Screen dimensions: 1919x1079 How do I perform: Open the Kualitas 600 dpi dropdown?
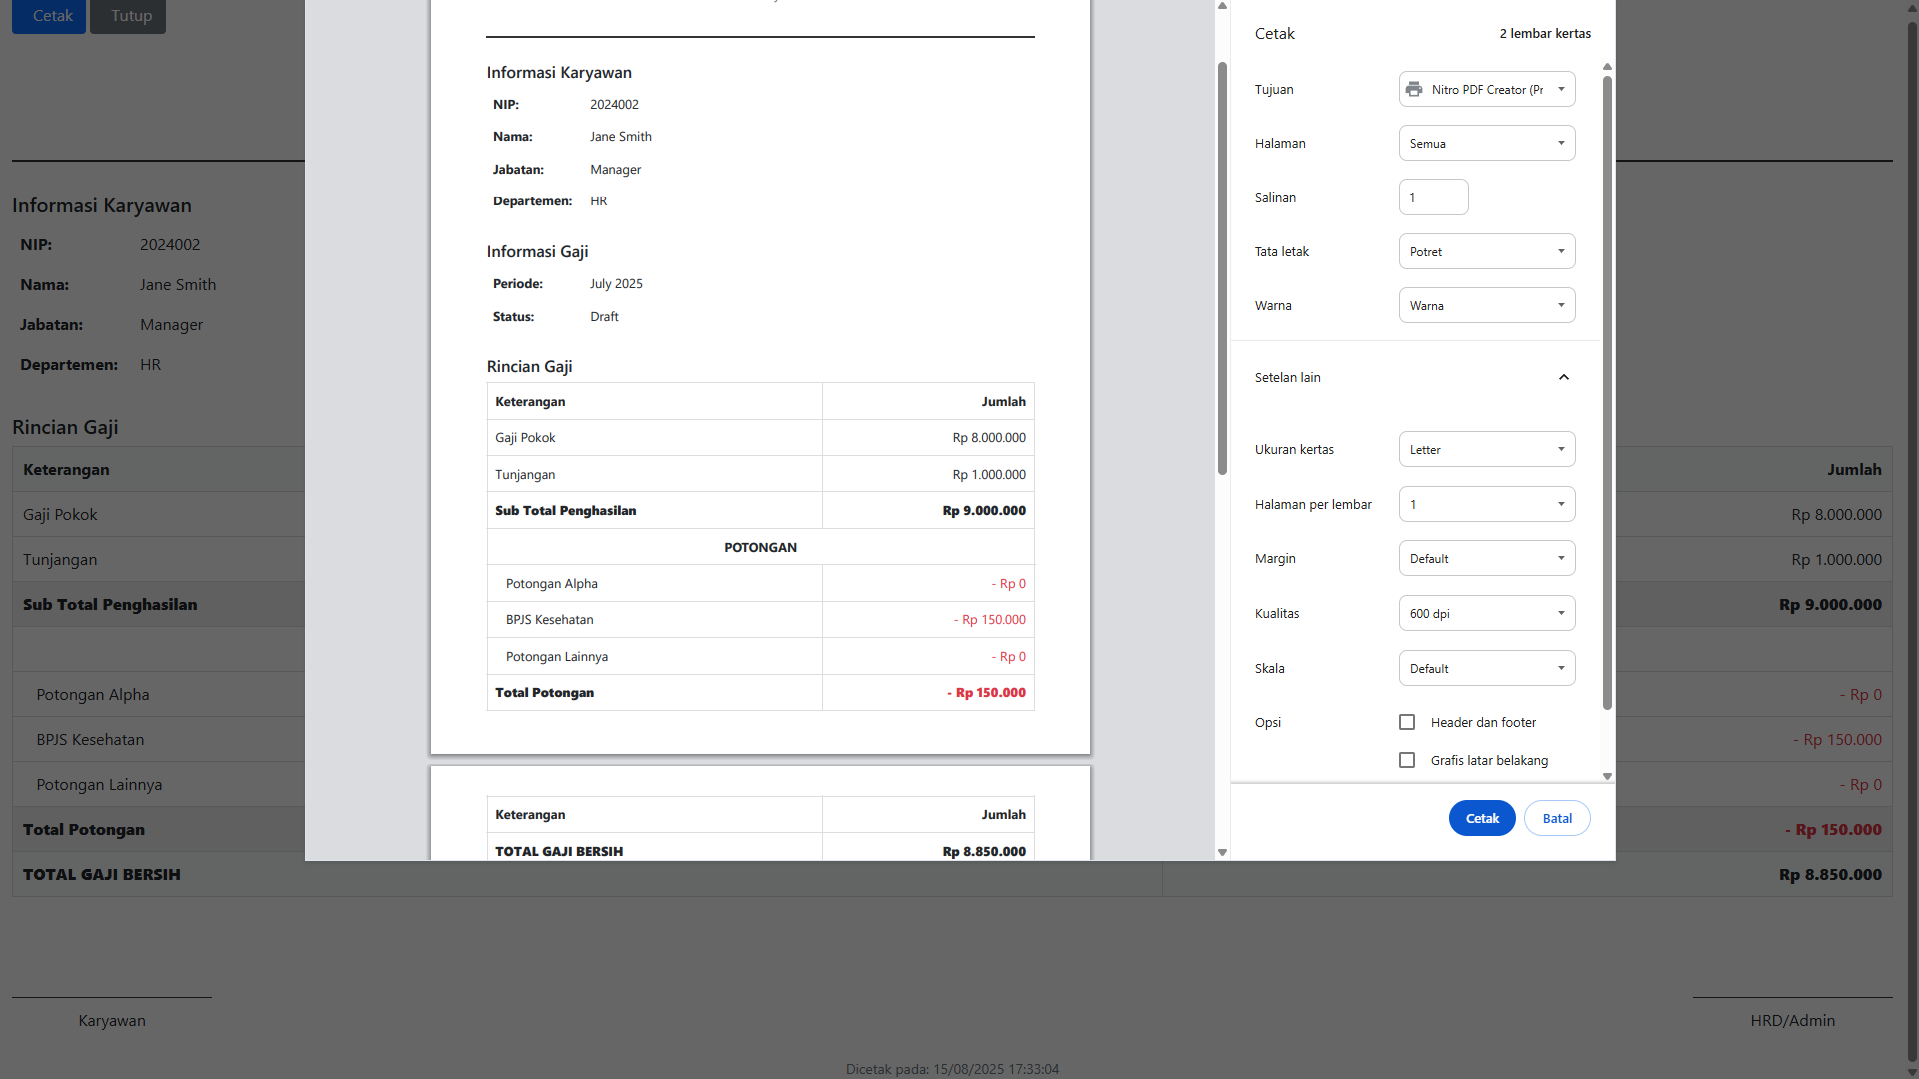point(1487,613)
